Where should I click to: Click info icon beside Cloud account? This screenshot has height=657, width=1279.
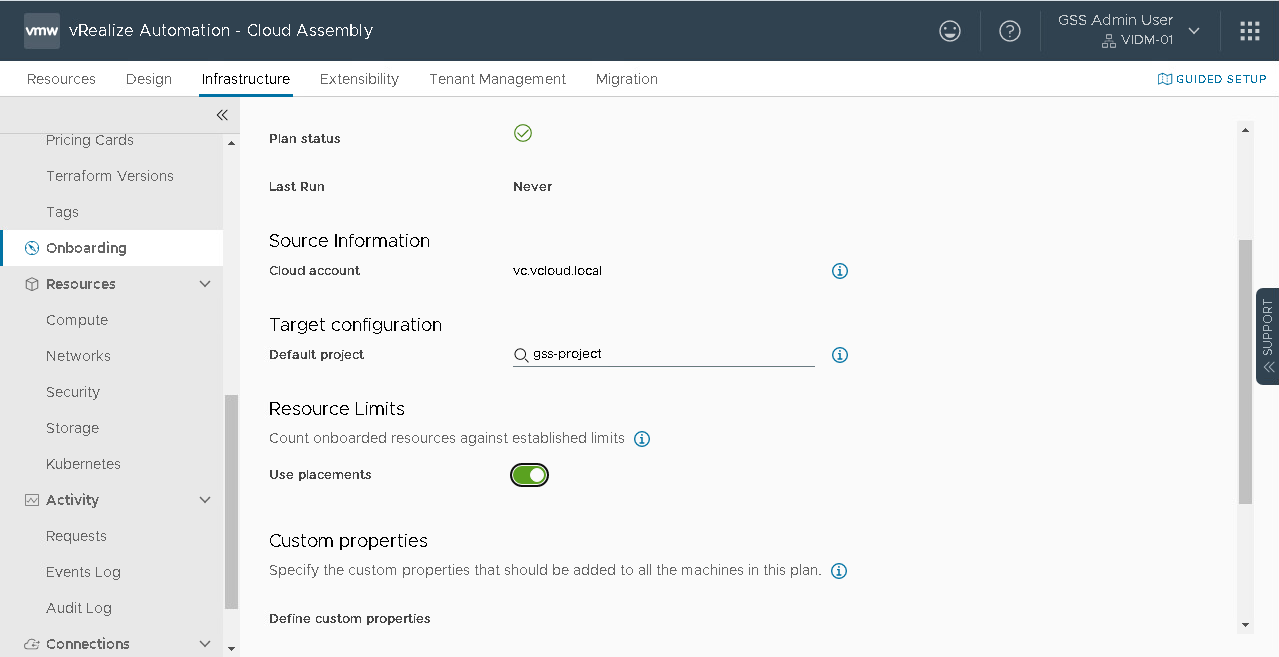click(x=840, y=271)
